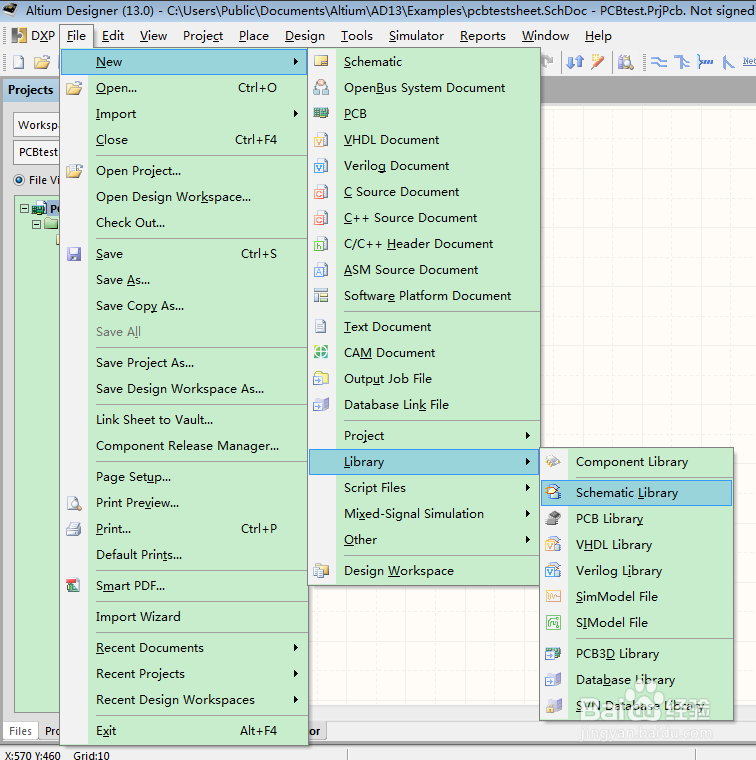This screenshot has height=760, width=756.
Task: Open the Design menu
Action: click(305, 36)
